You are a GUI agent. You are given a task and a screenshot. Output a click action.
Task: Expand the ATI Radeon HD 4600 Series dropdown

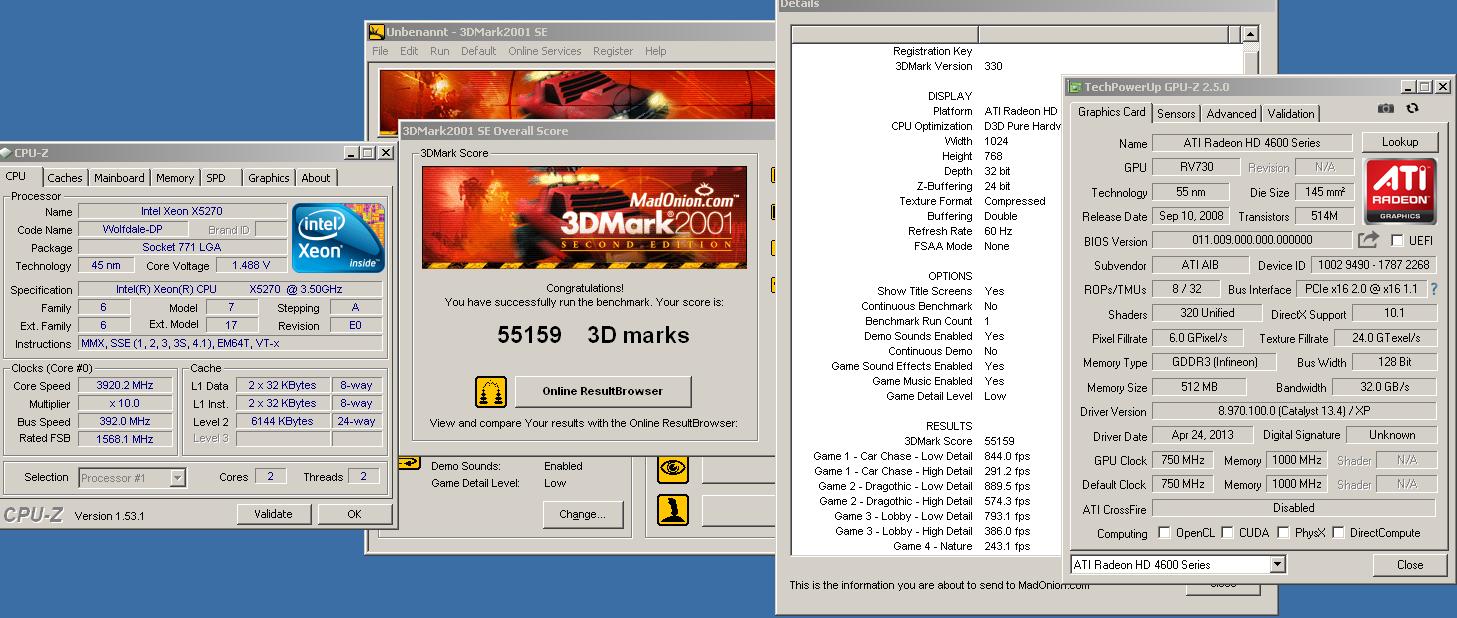point(1280,564)
